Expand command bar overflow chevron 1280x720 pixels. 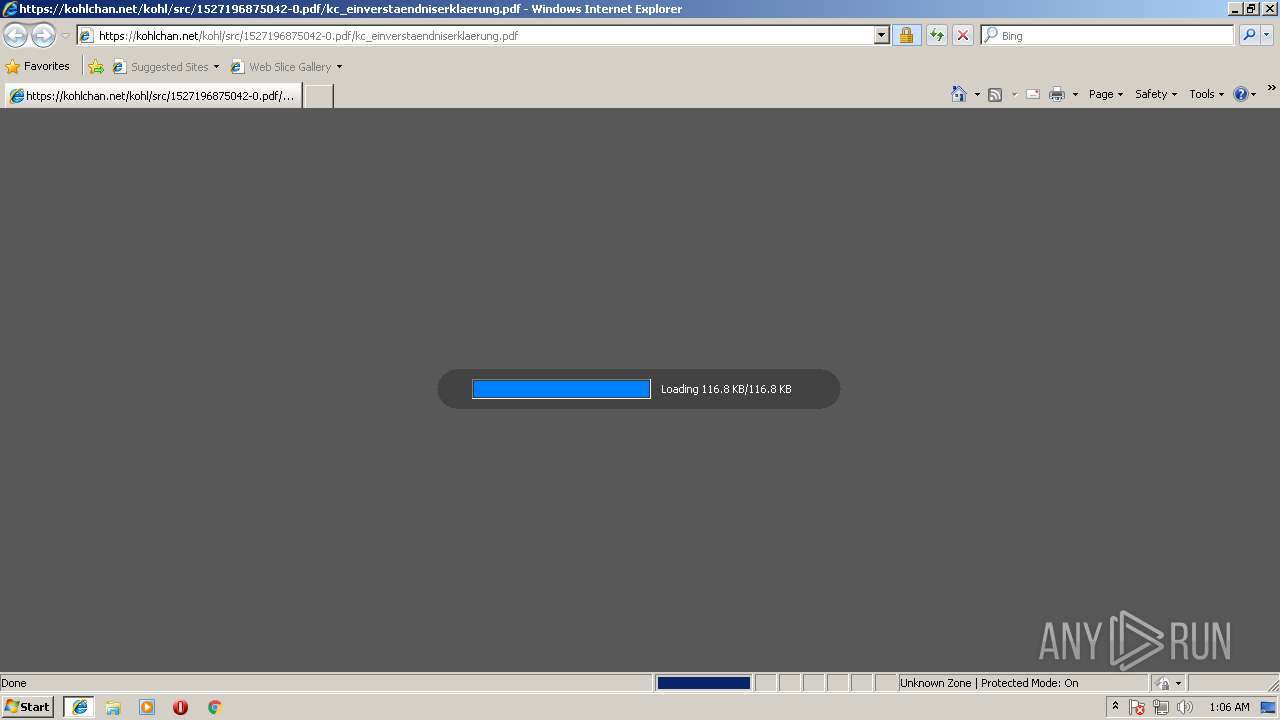point(1271,89)
